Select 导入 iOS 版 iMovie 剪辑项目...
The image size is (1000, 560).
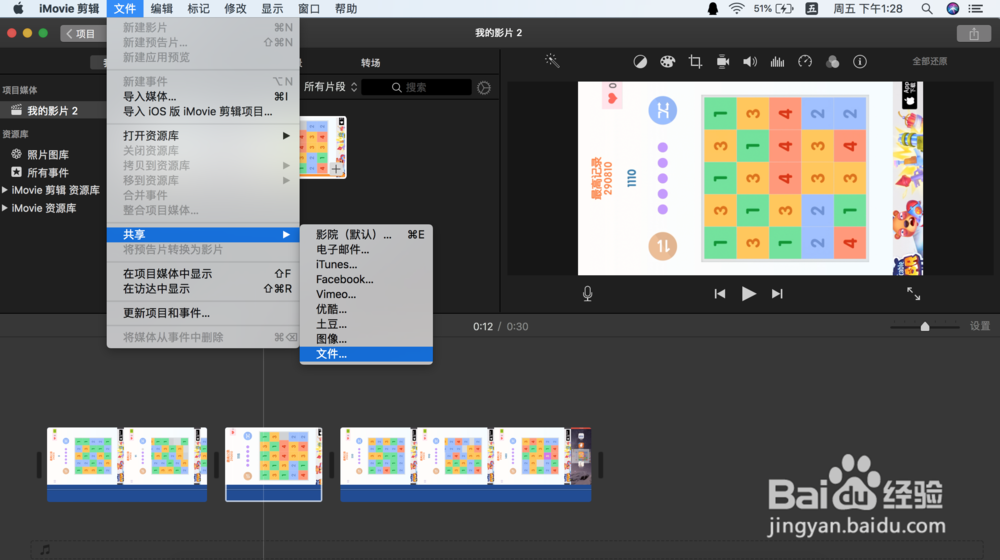click(203, 112)
